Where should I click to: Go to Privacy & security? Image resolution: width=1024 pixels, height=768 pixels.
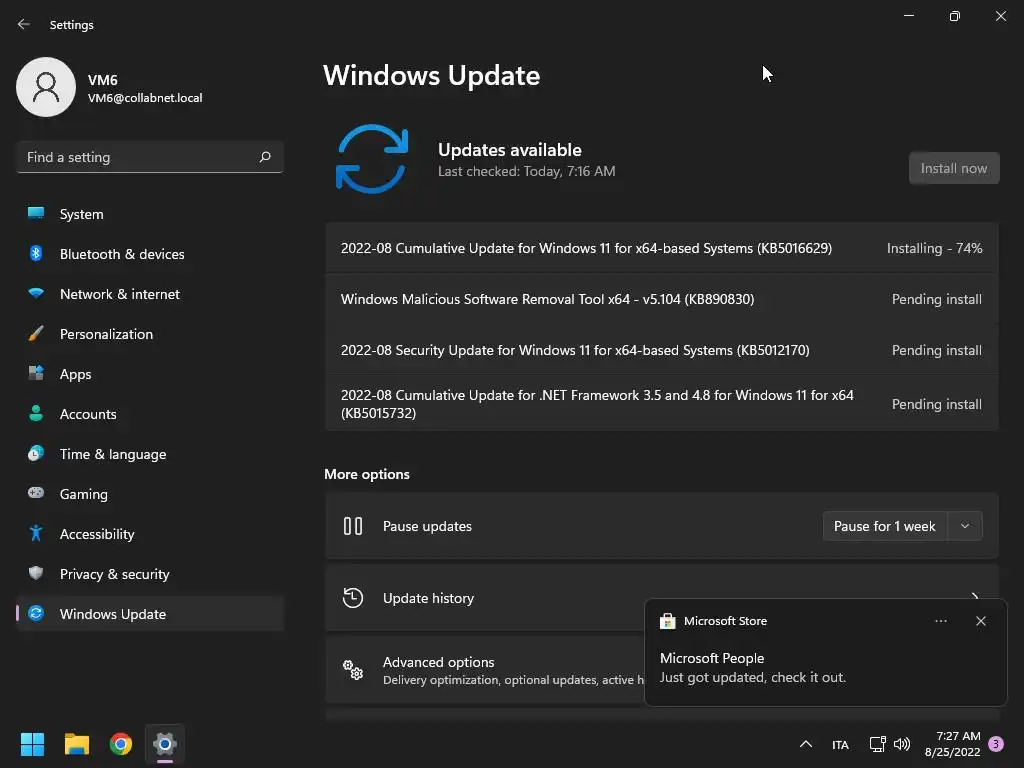tap(150, 573)
